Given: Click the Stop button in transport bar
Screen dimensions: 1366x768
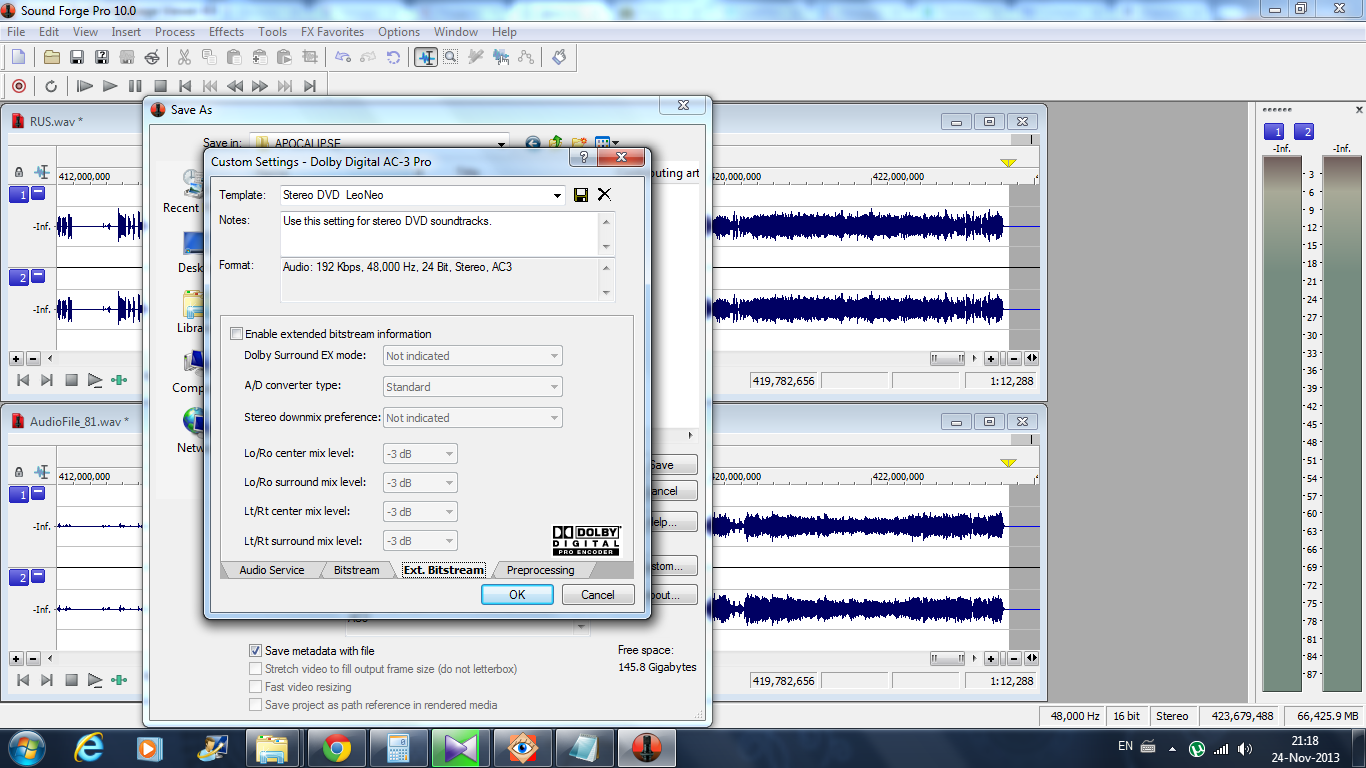Looking at the screenshot, I should (x=160, y=86).
